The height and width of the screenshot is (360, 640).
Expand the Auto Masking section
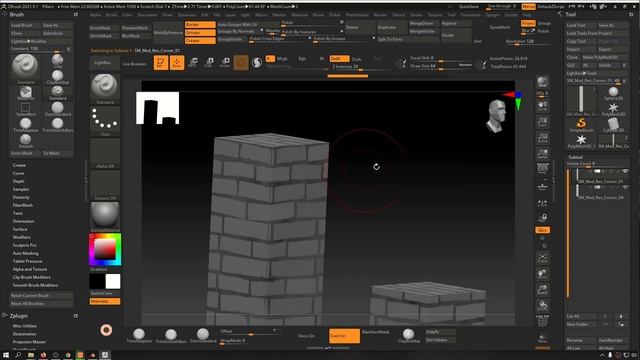click(25, 253)
